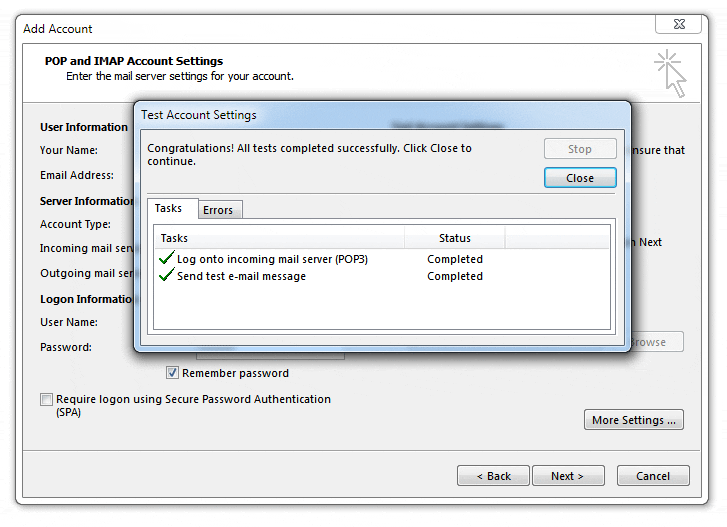The width and height of the screenshot is (727, 527).
Task: Open More Settings dialog
Action: click(x=634, y=420)
